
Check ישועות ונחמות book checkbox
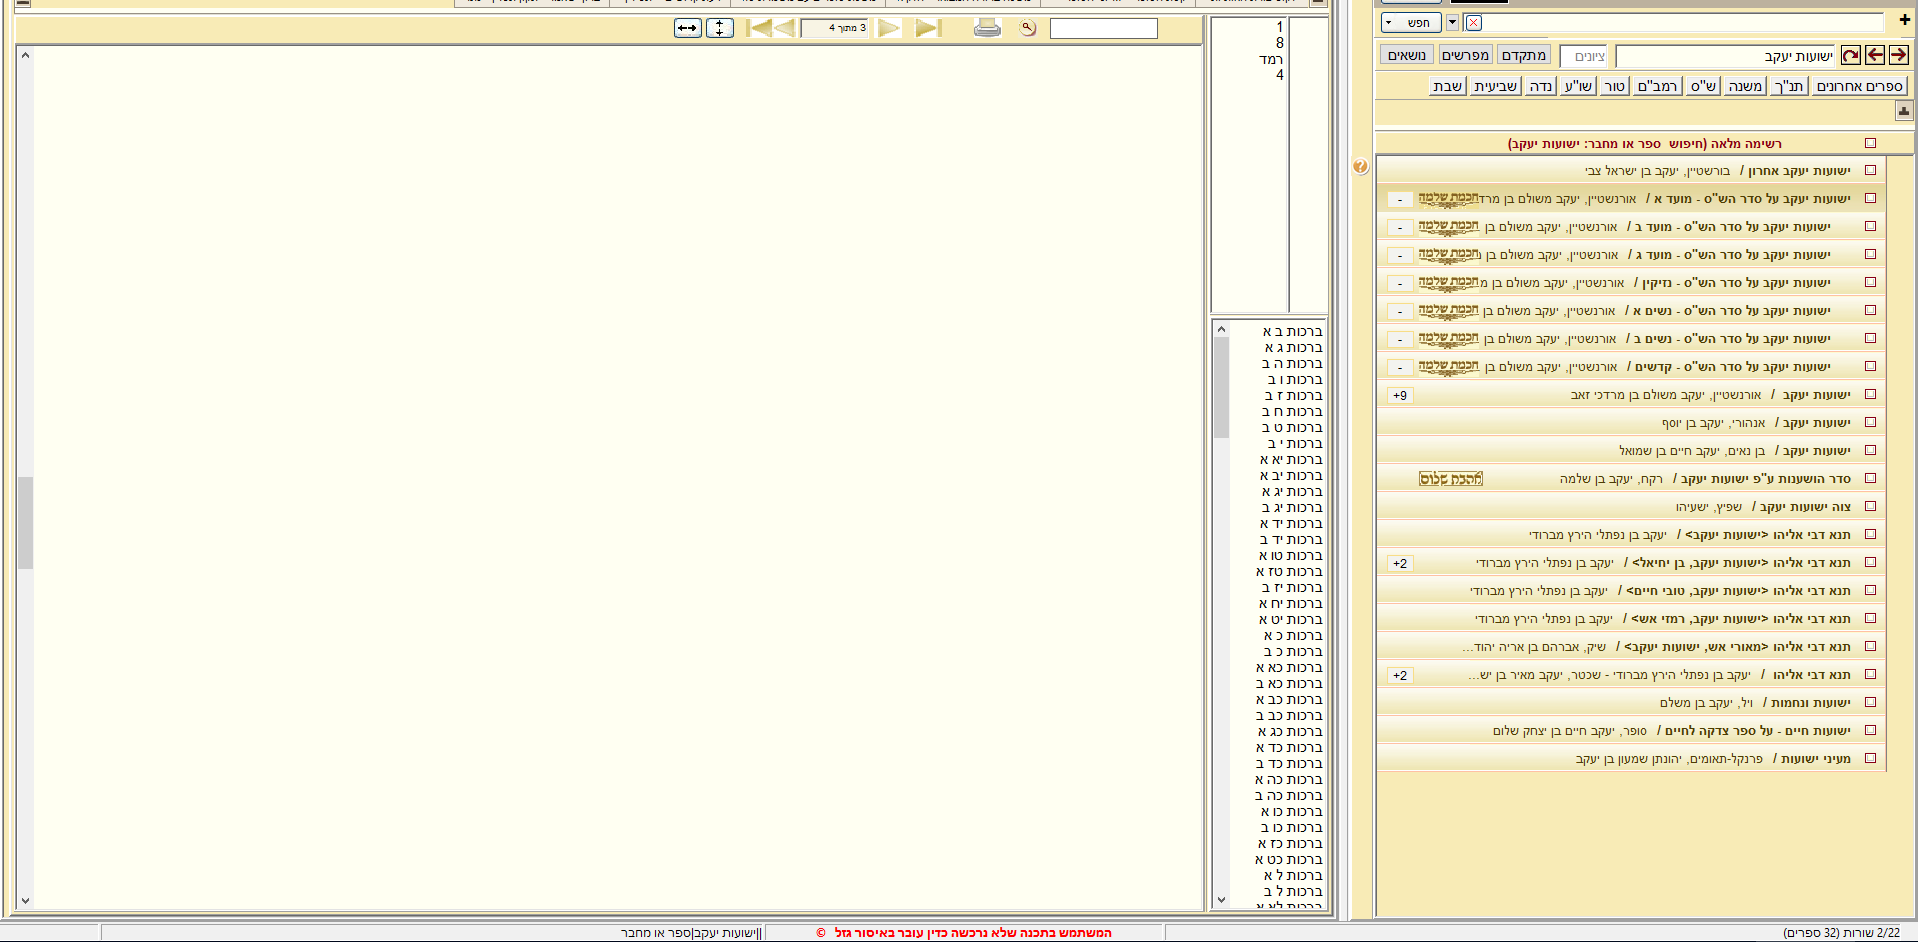click(x=1870, y=703)
